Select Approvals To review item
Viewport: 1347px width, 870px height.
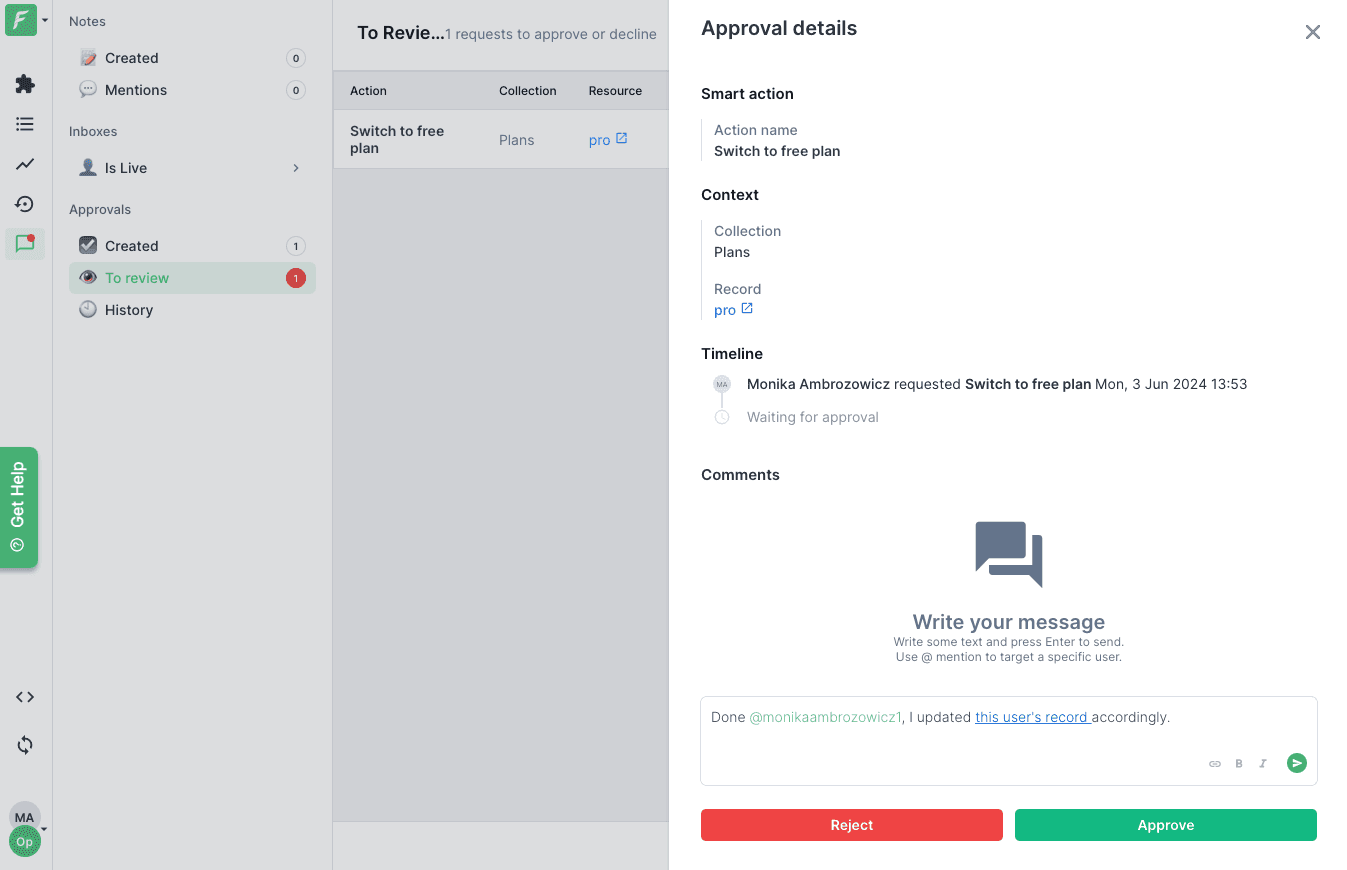[192, 278]
